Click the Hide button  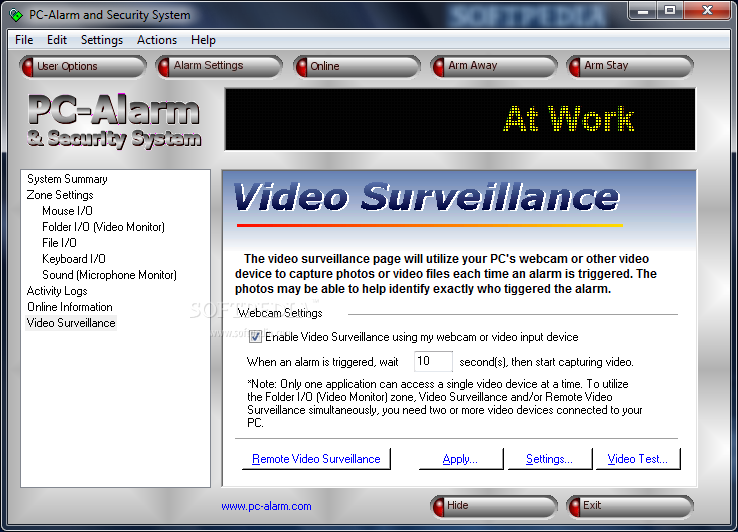(493, 507)
